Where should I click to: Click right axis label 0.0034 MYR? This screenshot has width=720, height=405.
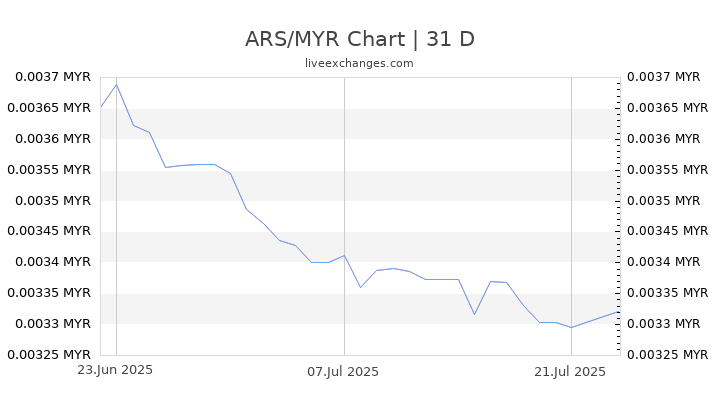pyautogui.click(x=664, y=262)
